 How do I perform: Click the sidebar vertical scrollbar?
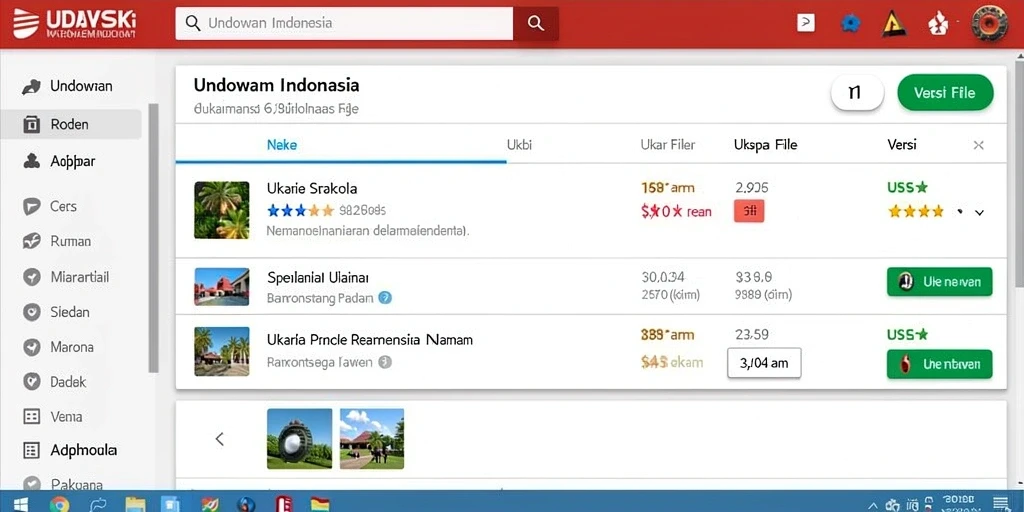click(153, 238)
